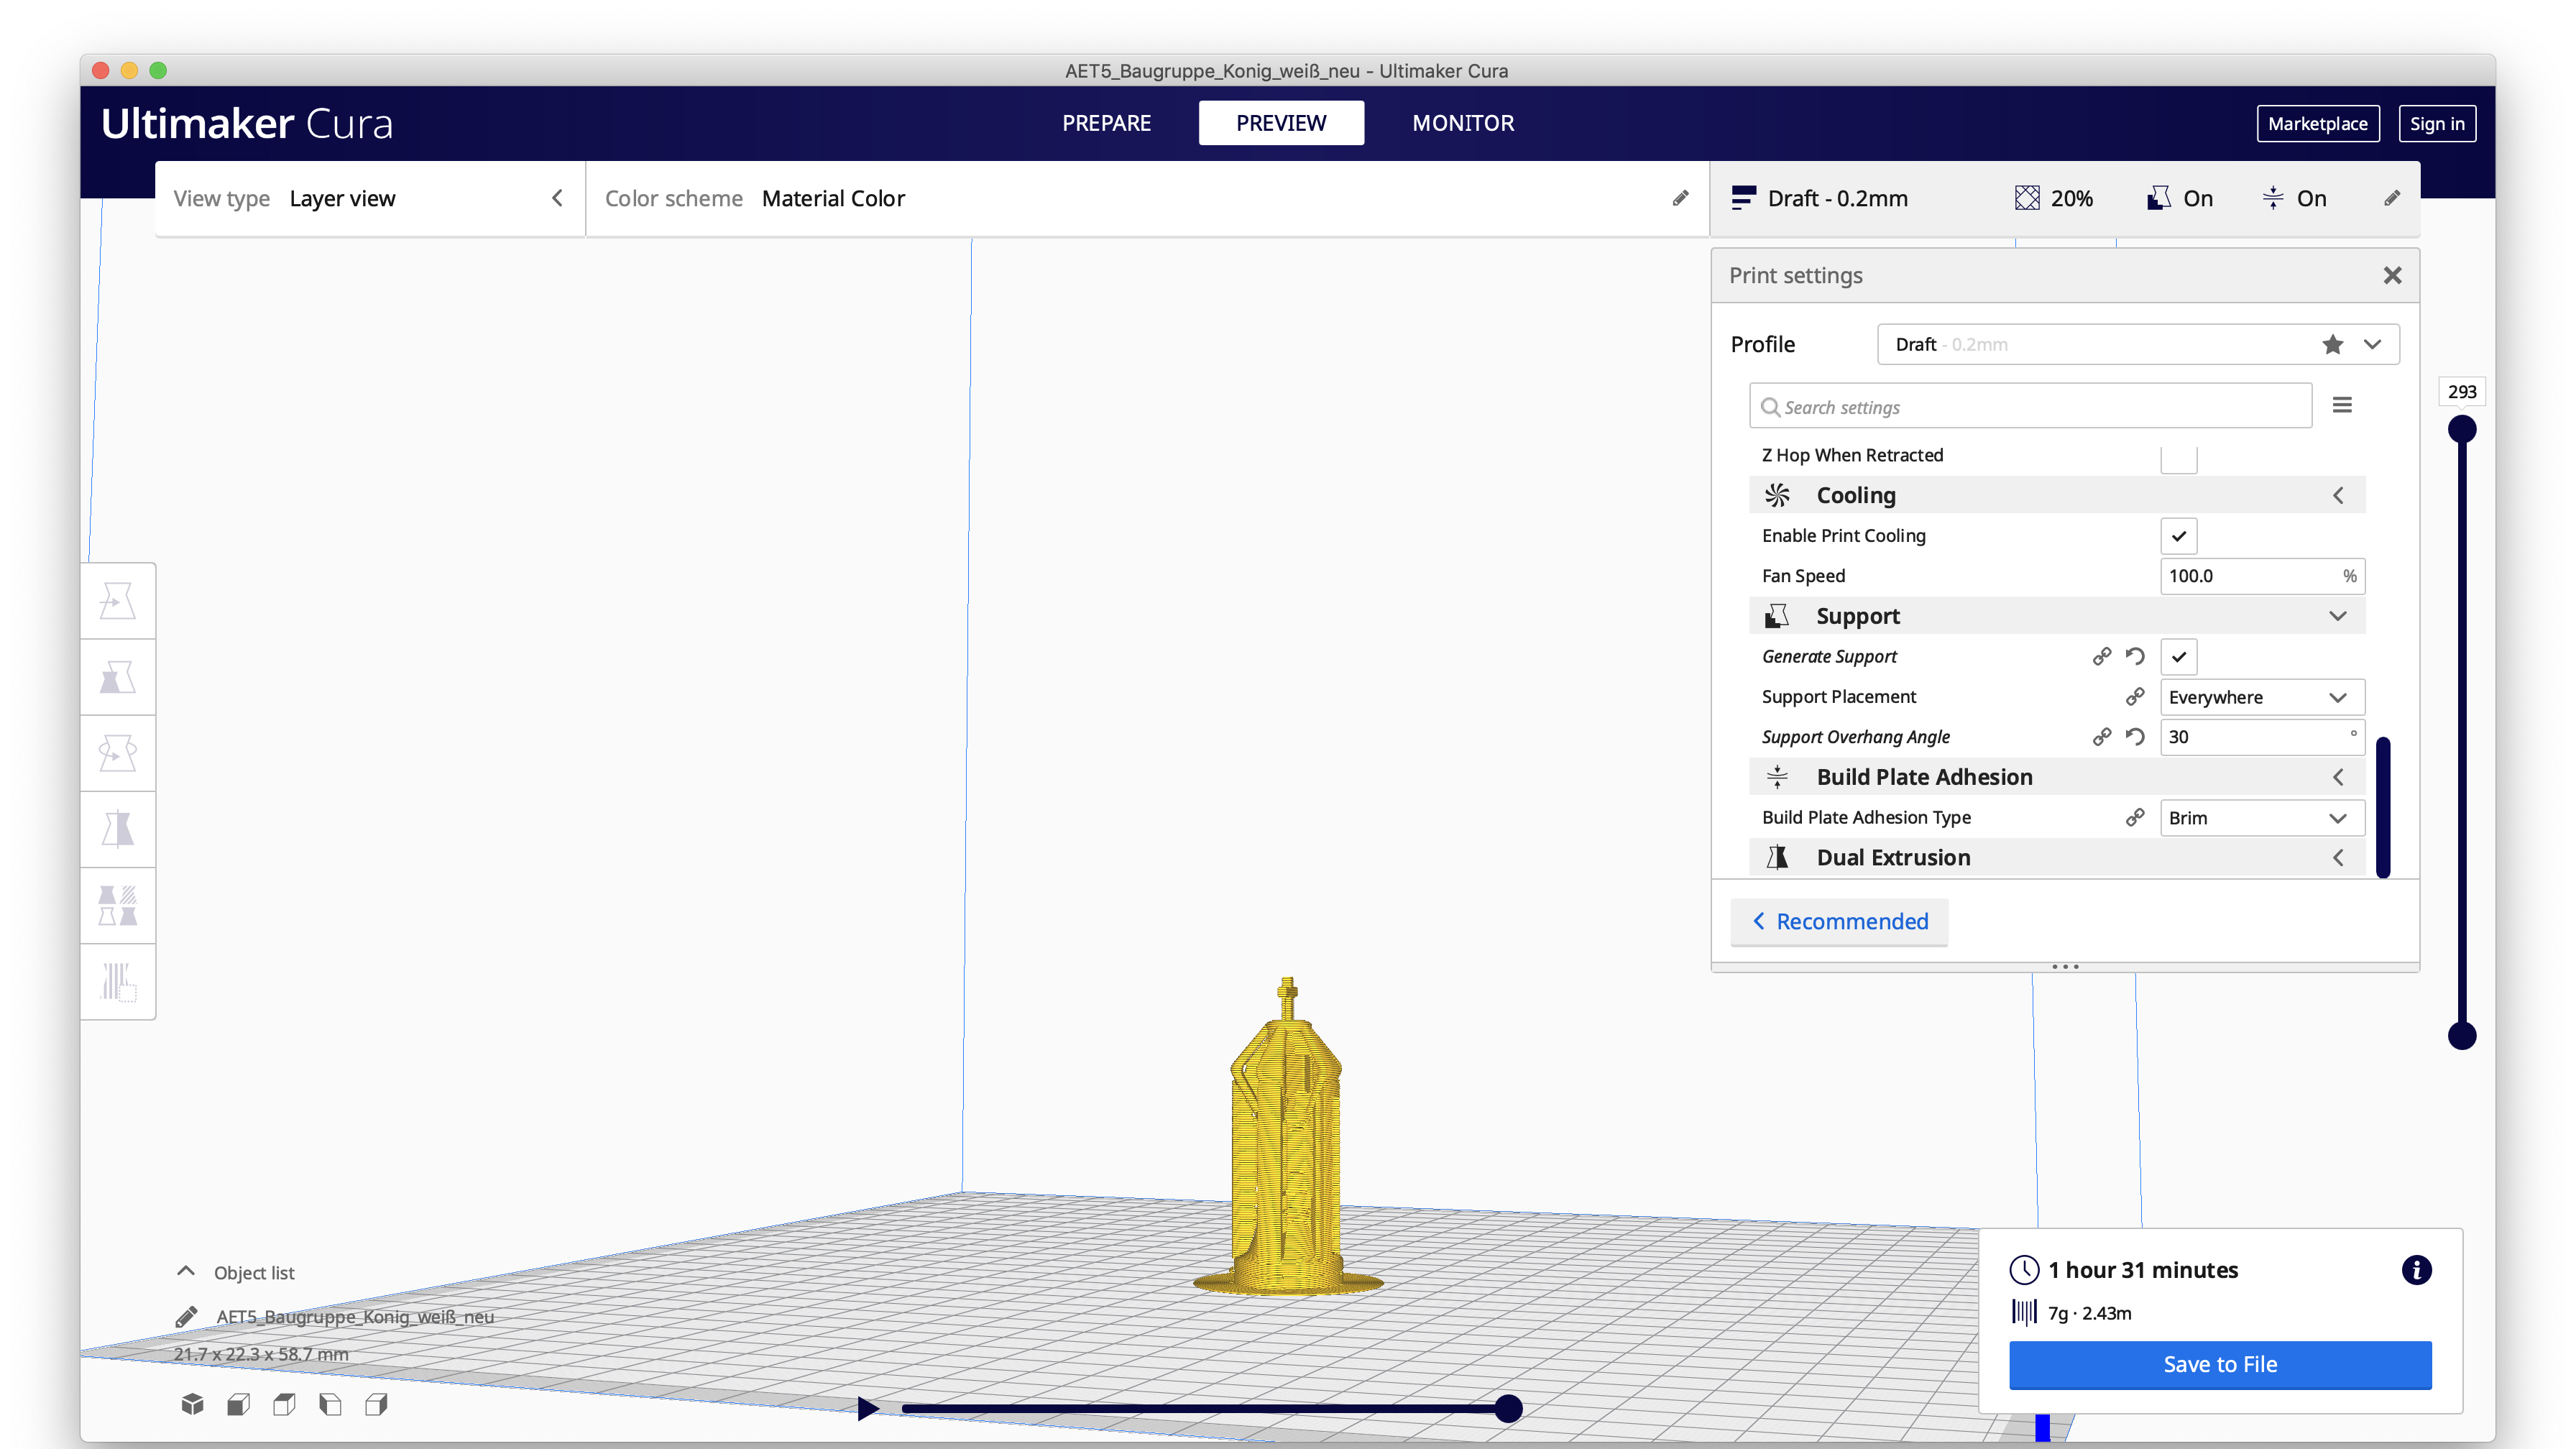The width and height of the screenshot is (2576, 1449).
Task: Select the Mirror tool in left toolbar
Action: (x=118, y=829)
